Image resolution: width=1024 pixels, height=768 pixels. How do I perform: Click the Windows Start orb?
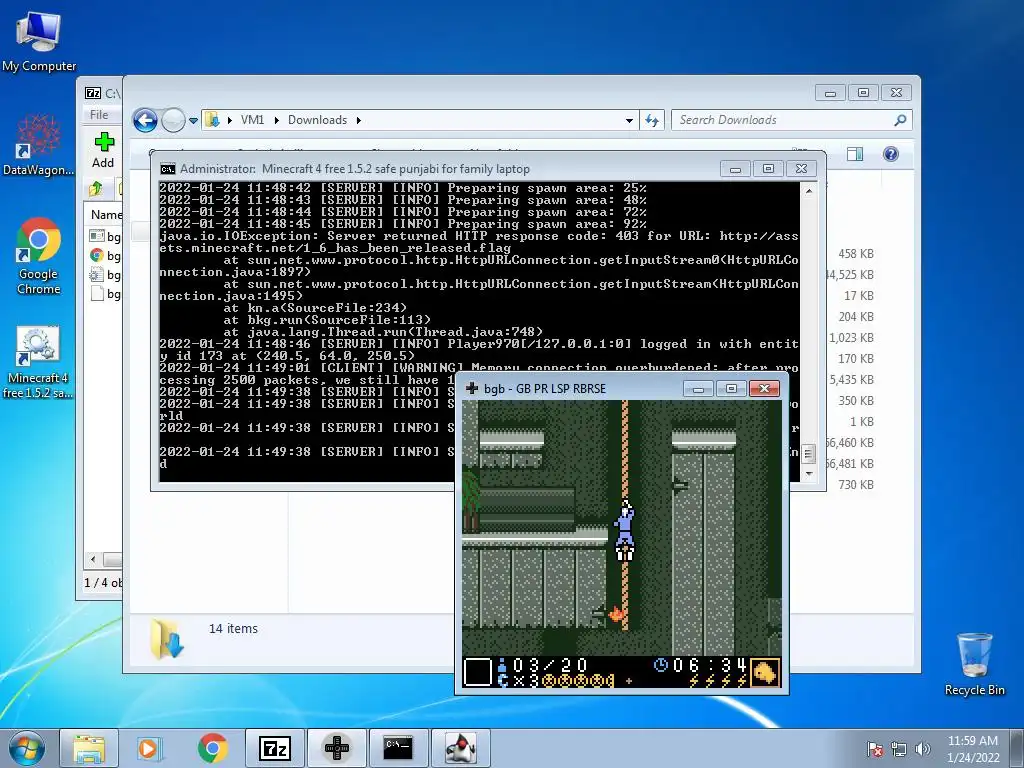tap(27, 748)
